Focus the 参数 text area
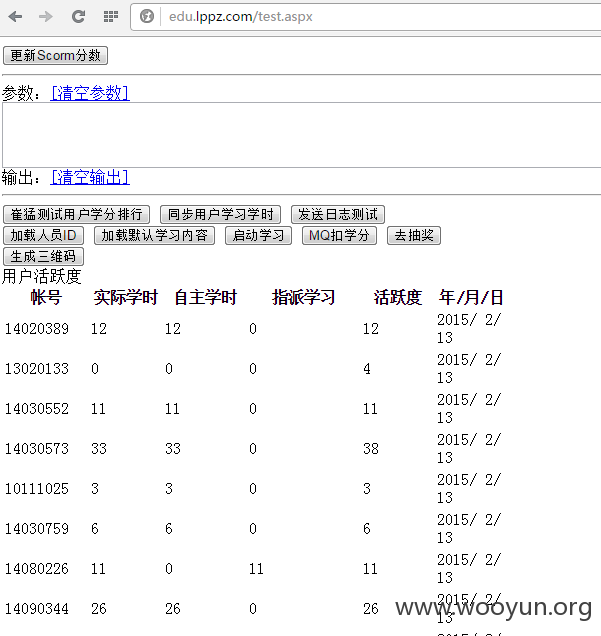The height and width of the screenshot is (636, 601). [302, 135]
